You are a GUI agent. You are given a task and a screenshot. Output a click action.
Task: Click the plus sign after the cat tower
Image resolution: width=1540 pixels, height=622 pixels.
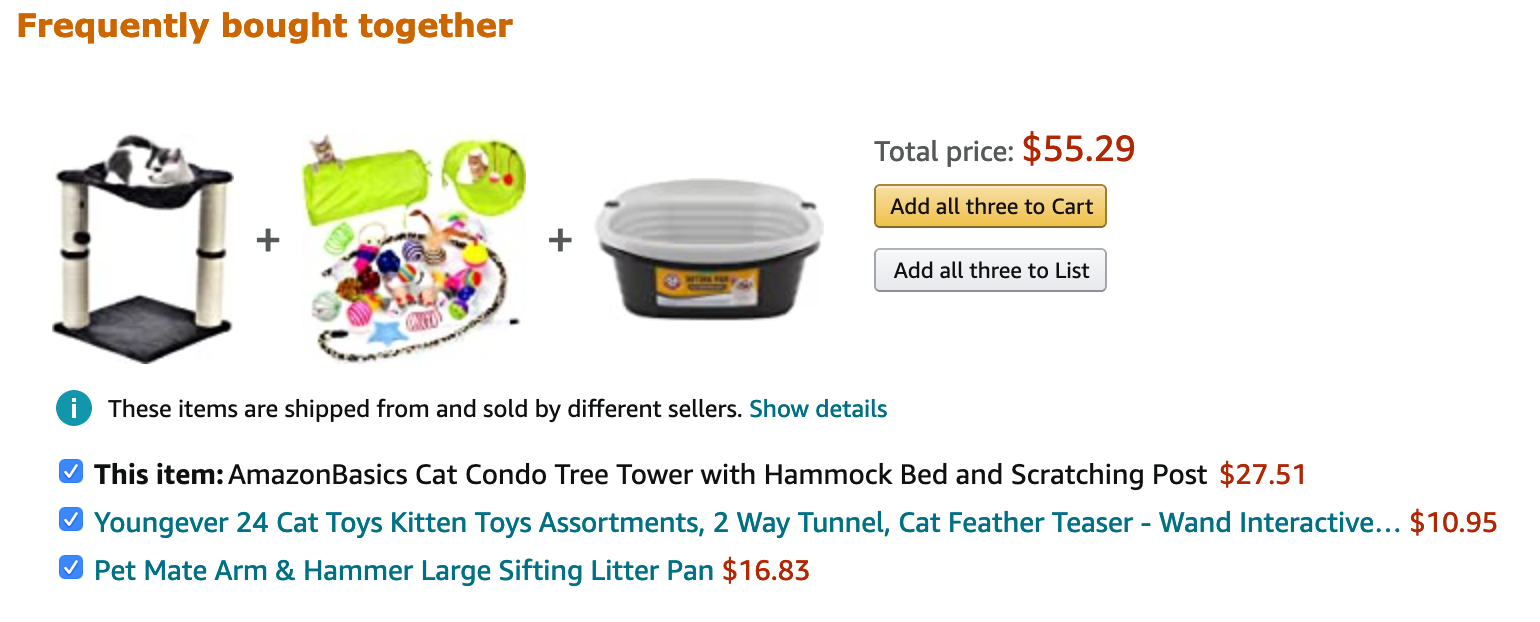[x=267, y=240]
